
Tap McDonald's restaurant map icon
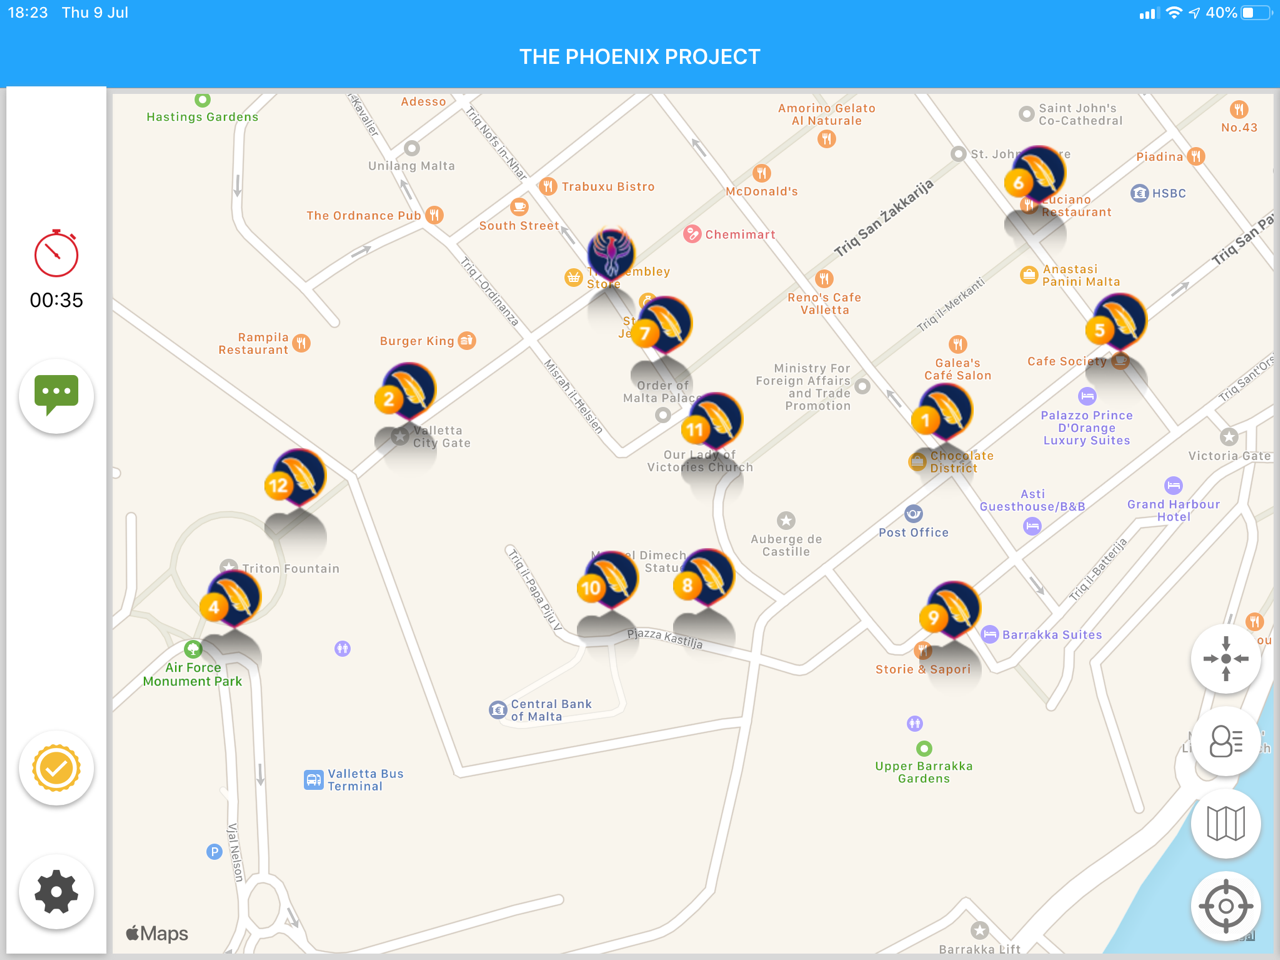point(762,173)
